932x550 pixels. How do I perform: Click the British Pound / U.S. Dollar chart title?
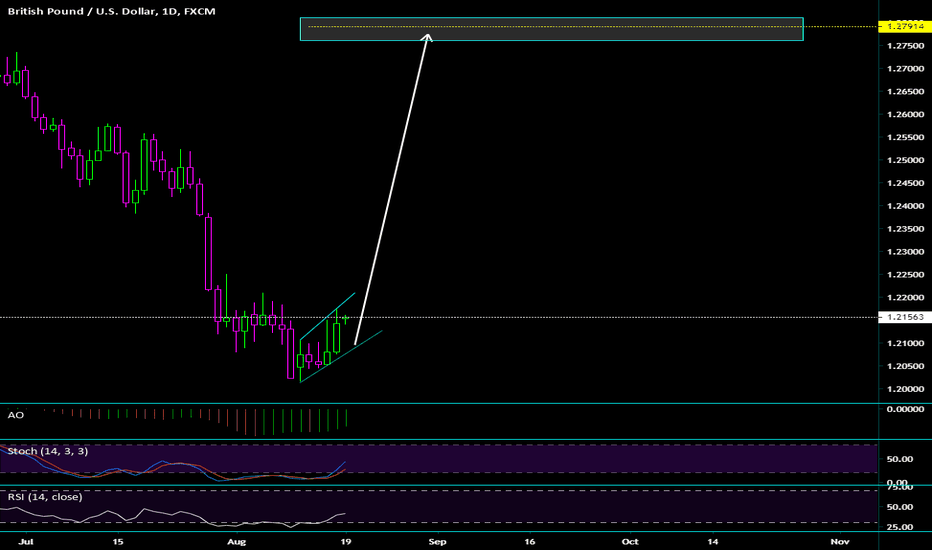[111, 11]
